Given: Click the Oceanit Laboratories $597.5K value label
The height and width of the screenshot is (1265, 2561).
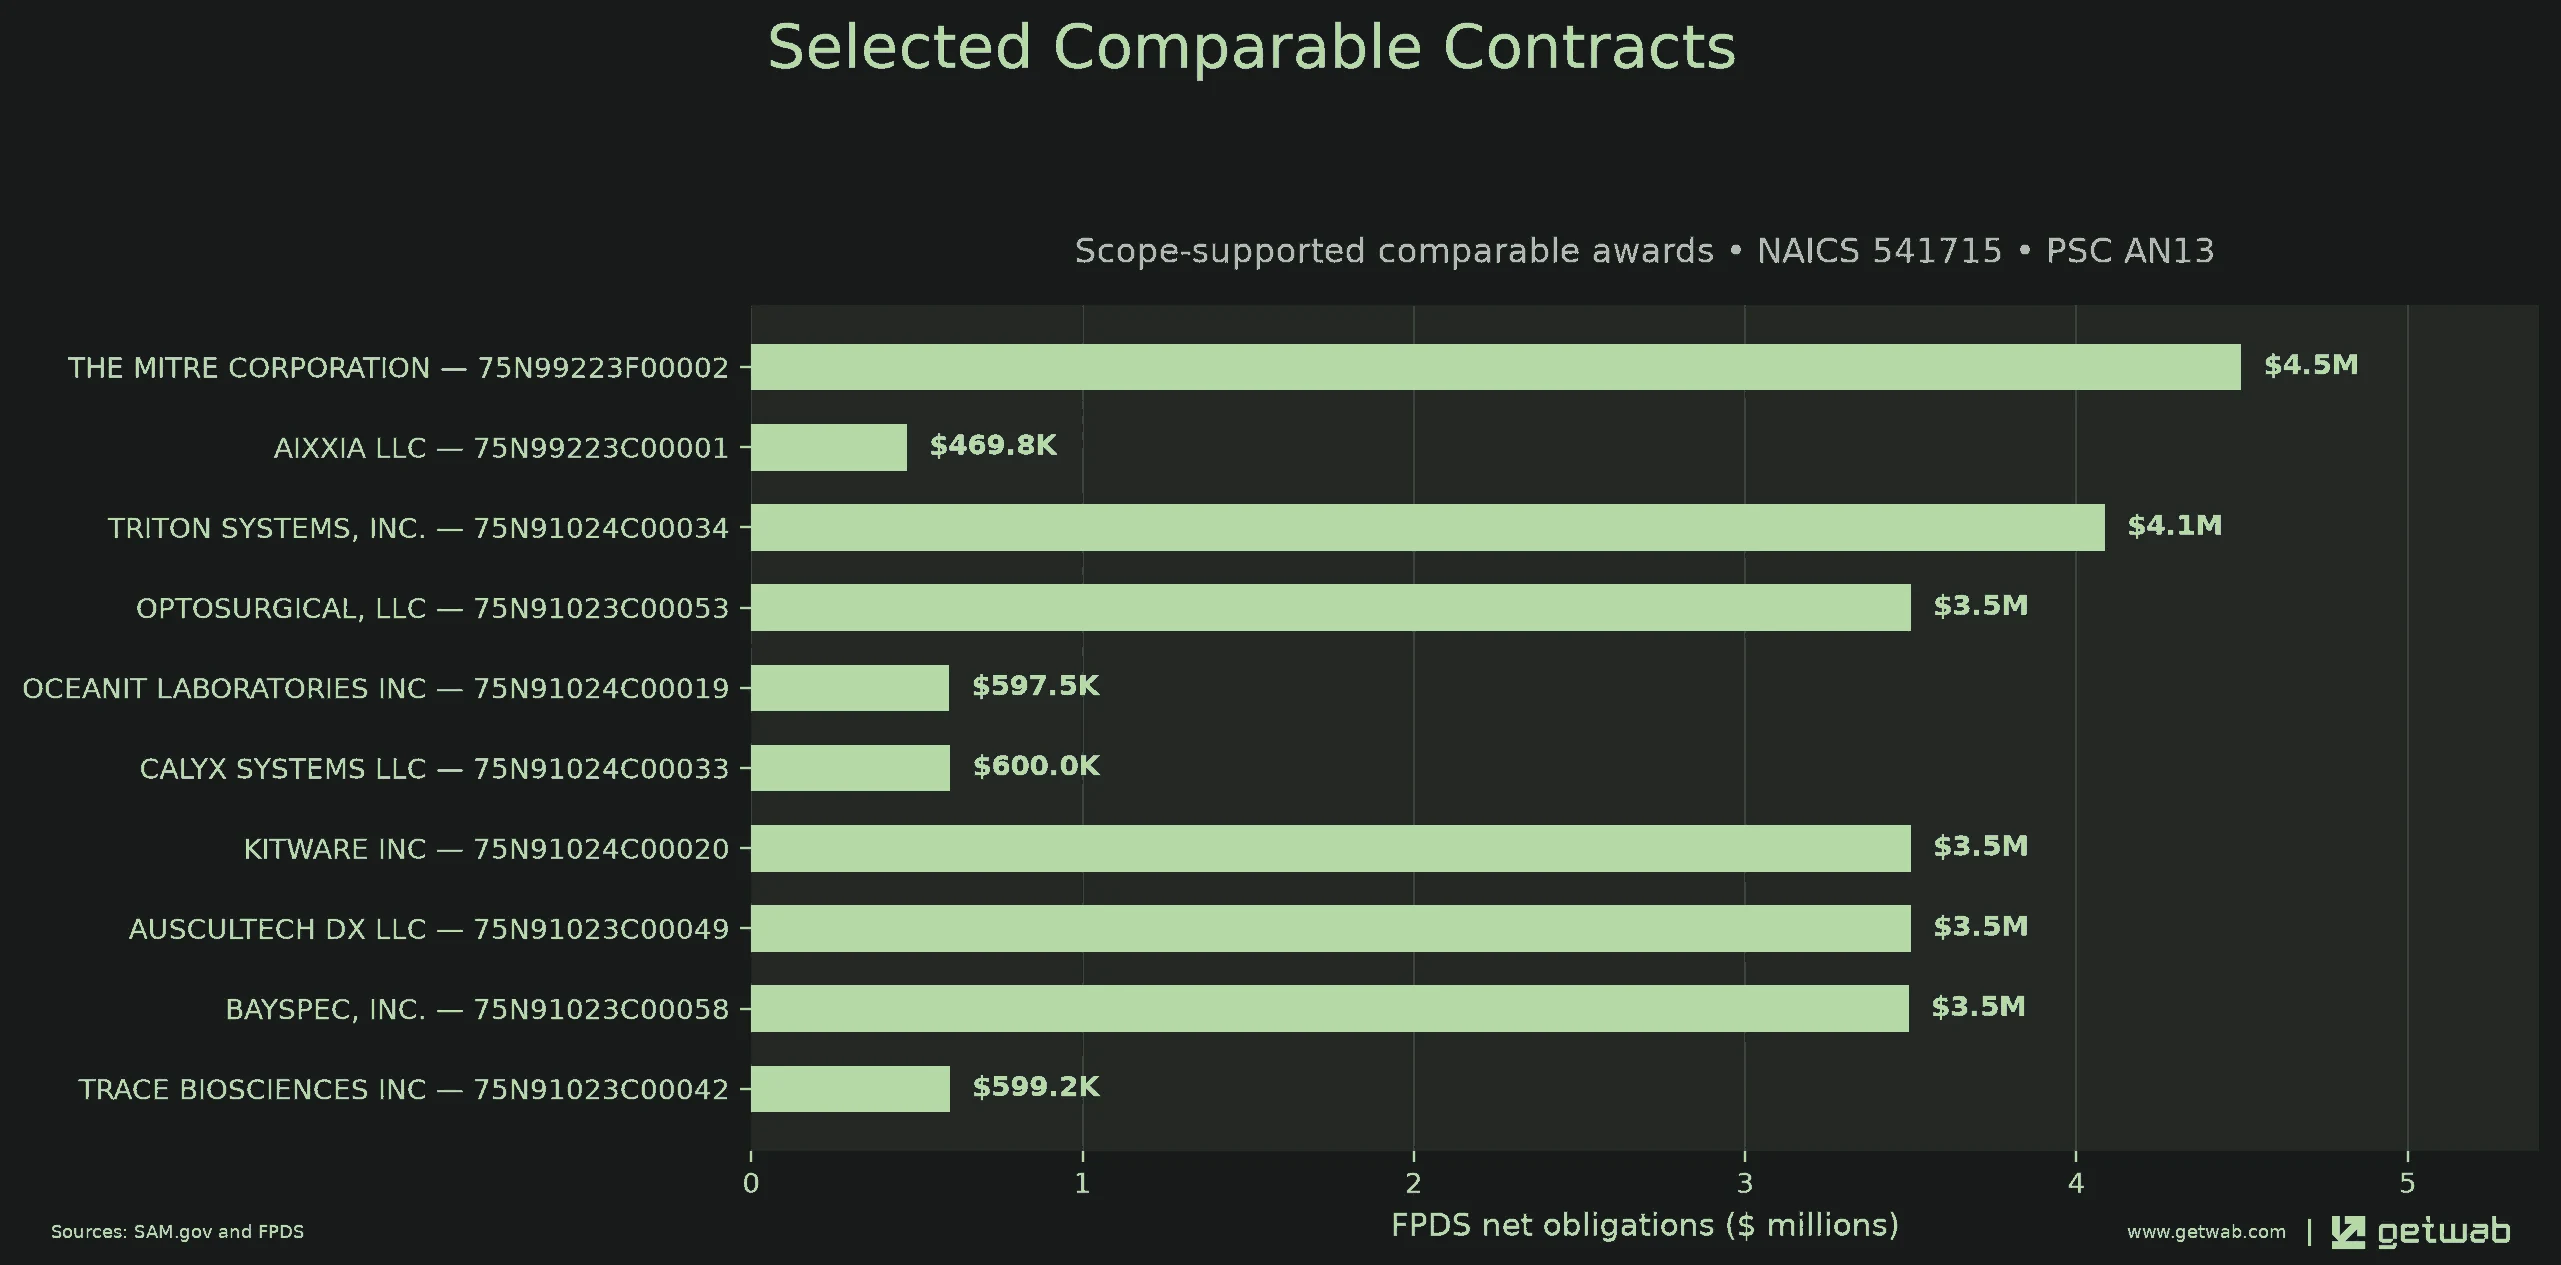Looking at the screenshot, I should pyautogui.click(x=1036, y=686).
